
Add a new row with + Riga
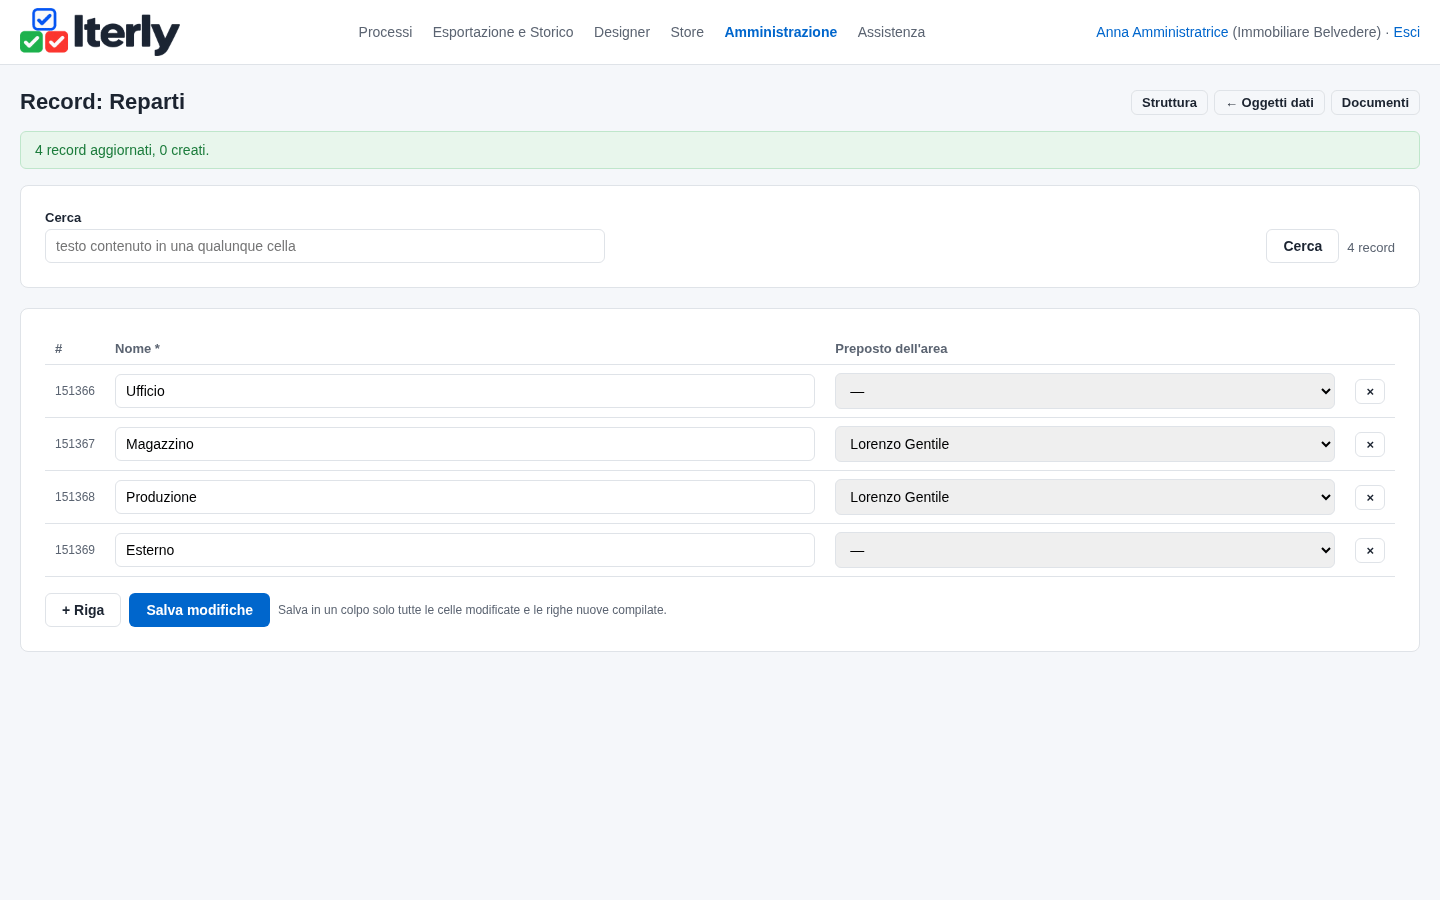tap(83, 610)
